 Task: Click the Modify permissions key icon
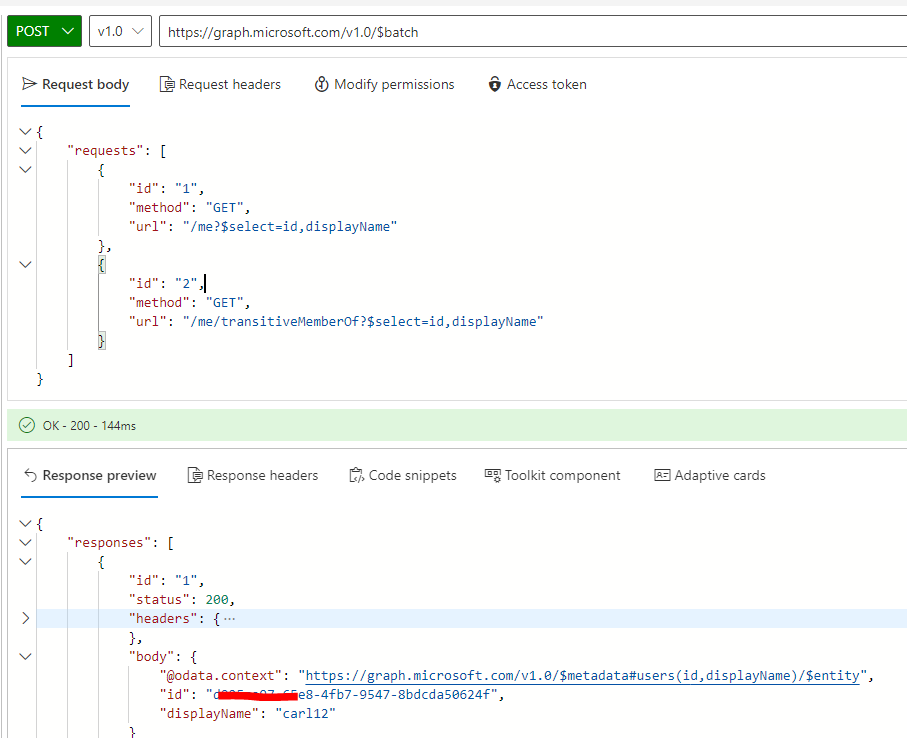click(x=322, y=84)
